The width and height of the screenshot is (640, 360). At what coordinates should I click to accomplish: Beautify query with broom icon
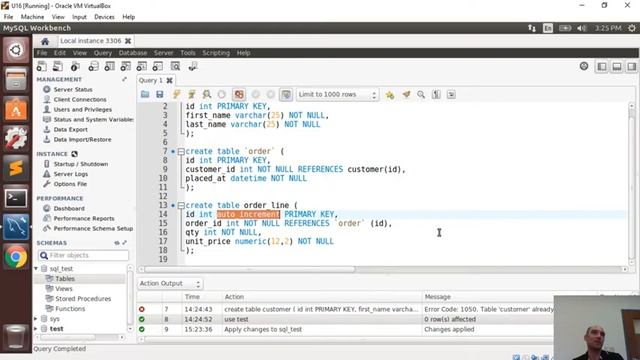pyautogui.click(x=406, y=95)
